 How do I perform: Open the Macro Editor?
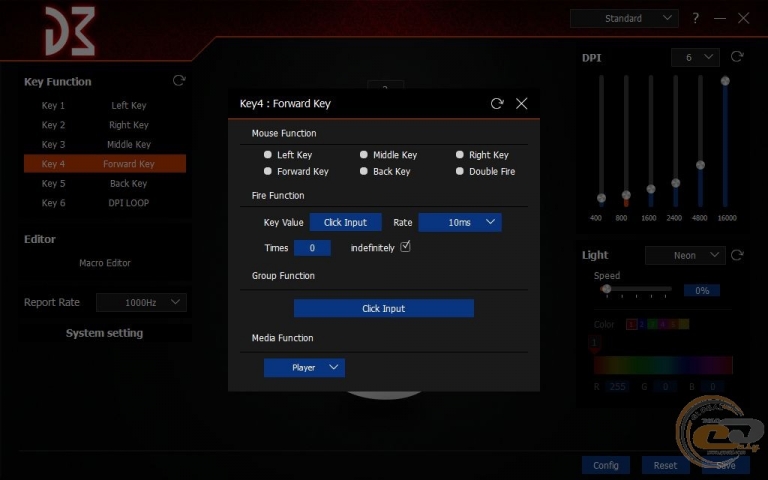click(x=105, y=263)
